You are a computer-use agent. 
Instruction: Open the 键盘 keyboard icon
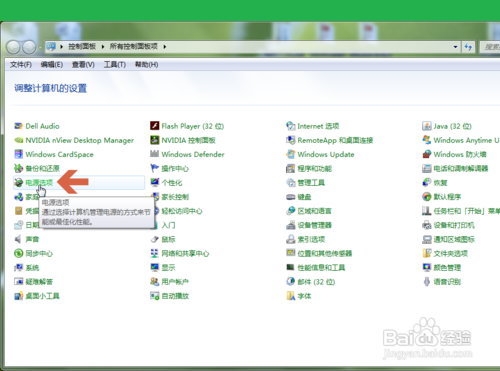point(291,197)
